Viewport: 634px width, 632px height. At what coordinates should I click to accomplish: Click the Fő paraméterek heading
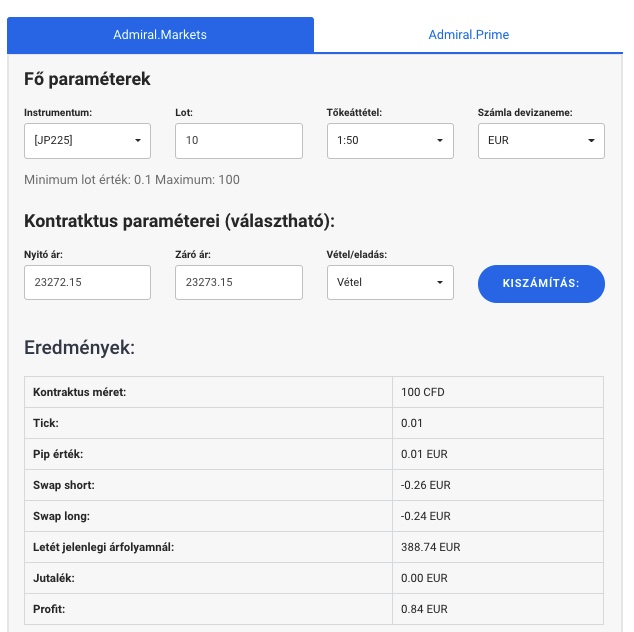(87, 79)
